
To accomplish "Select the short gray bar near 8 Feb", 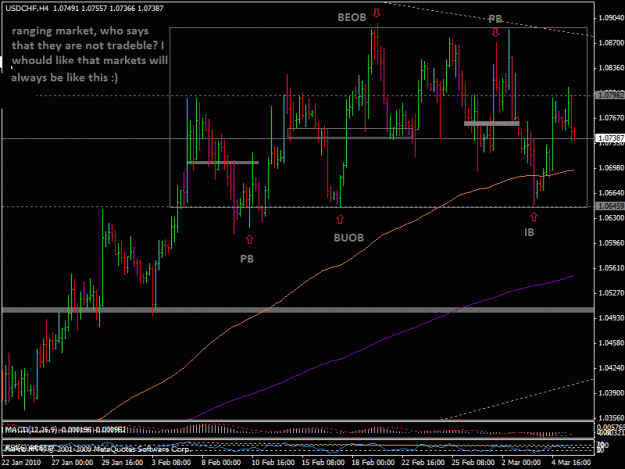I will point(223,163).
